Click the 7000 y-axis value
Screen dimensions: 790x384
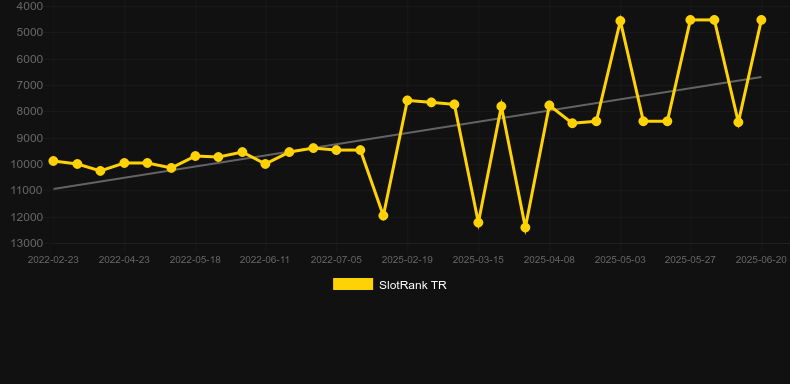(30, 85)
